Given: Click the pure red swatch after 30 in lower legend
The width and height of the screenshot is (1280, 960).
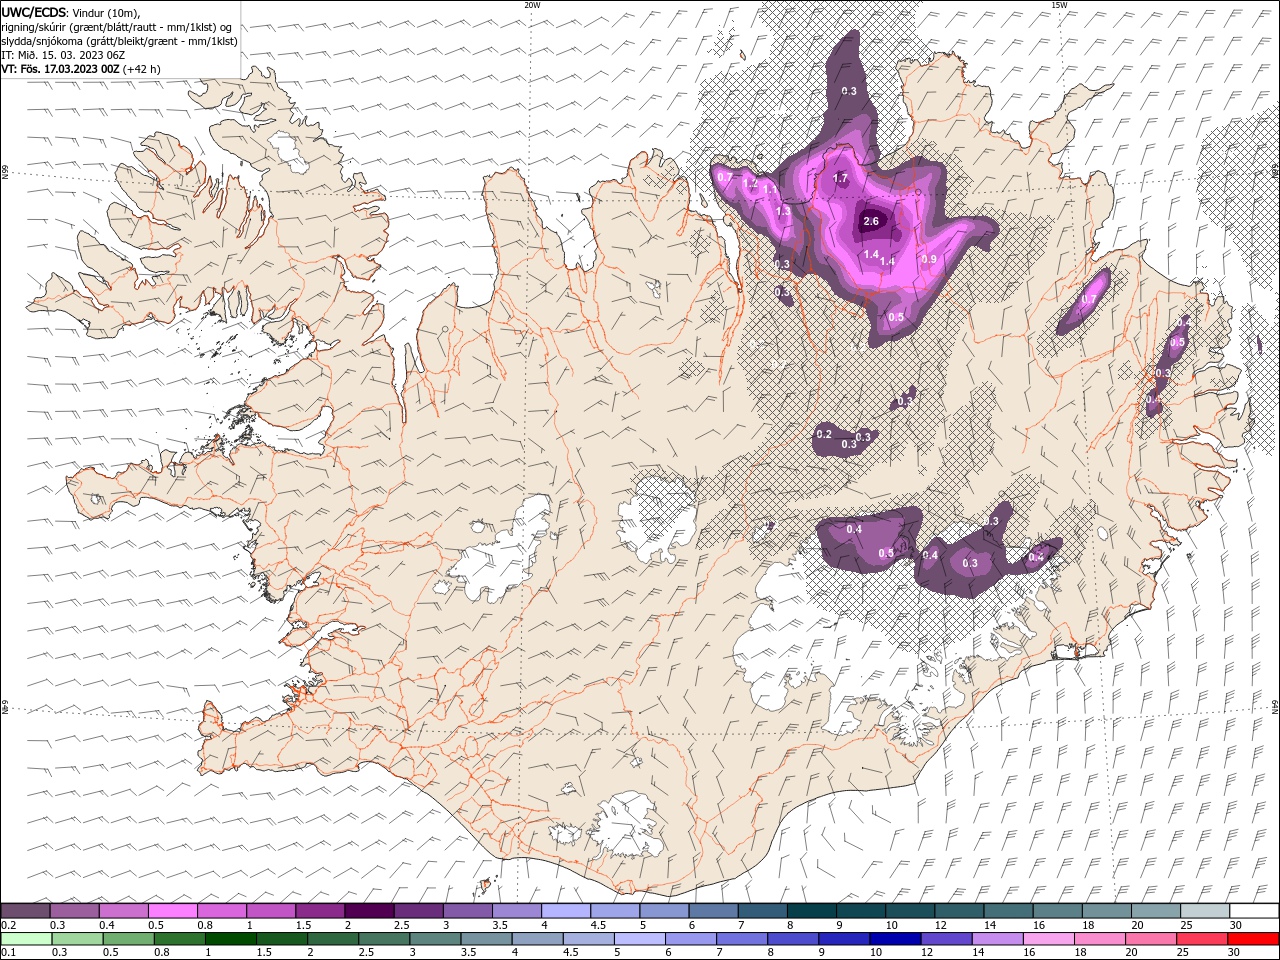Looking at the screenshot, I should coord(1253,939).
